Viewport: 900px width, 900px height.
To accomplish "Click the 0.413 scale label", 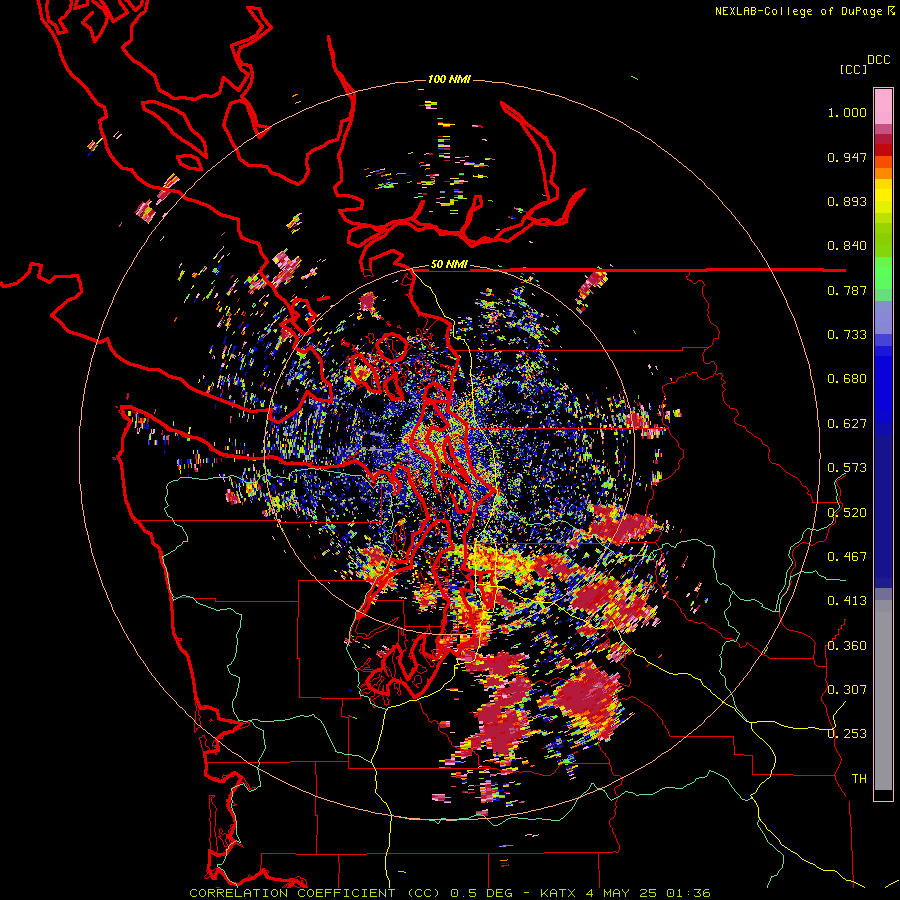I will (847, 601).
